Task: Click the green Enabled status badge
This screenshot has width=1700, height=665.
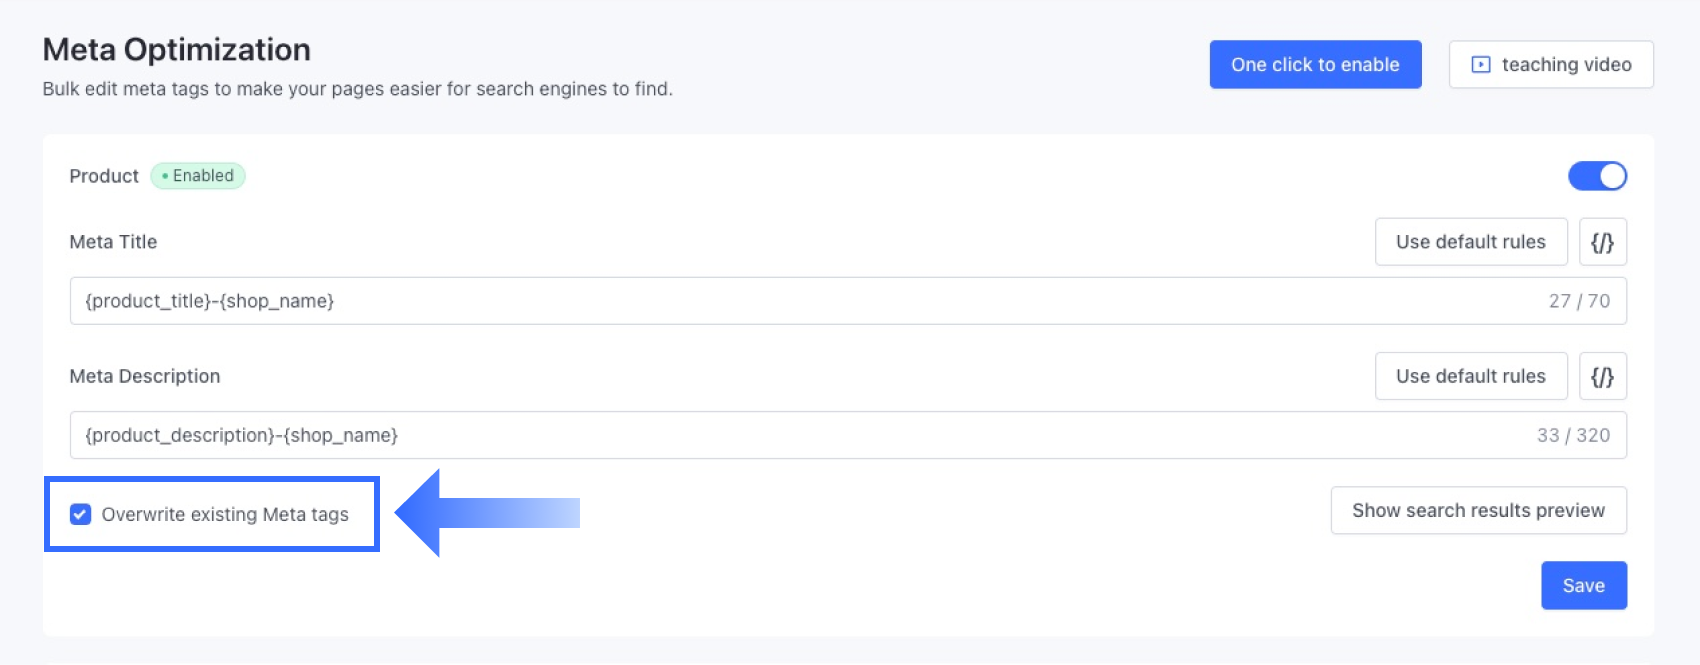Action: [198, 176]
